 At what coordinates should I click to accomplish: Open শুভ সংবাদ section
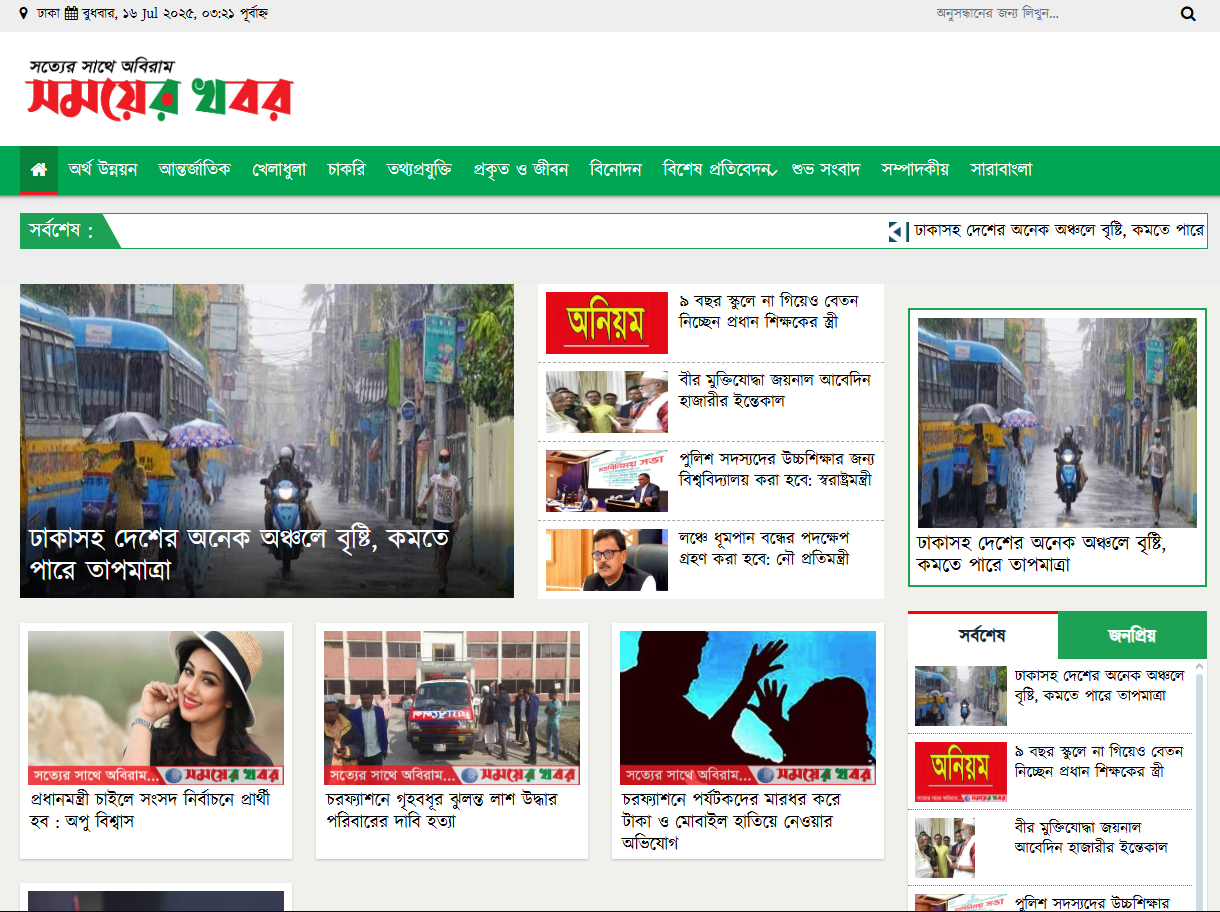[x=826, y=169]
